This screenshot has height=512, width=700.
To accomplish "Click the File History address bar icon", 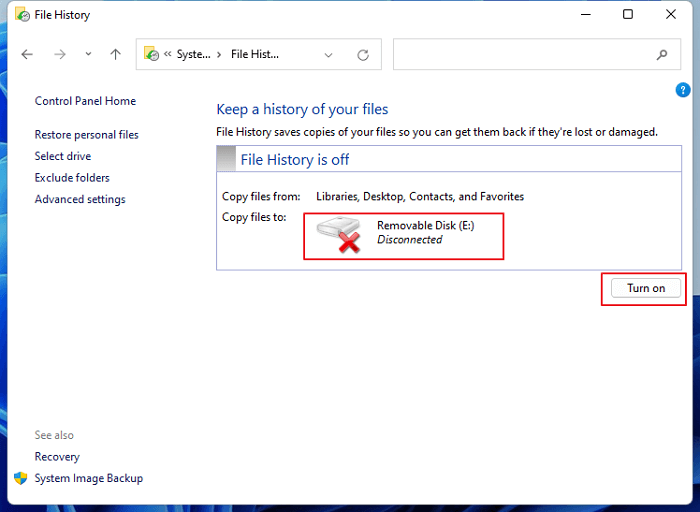I will (x=152, y=55).
